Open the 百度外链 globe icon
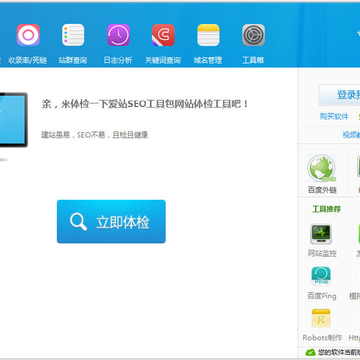This screenshot has height=360, width=360. coord(322,168)
